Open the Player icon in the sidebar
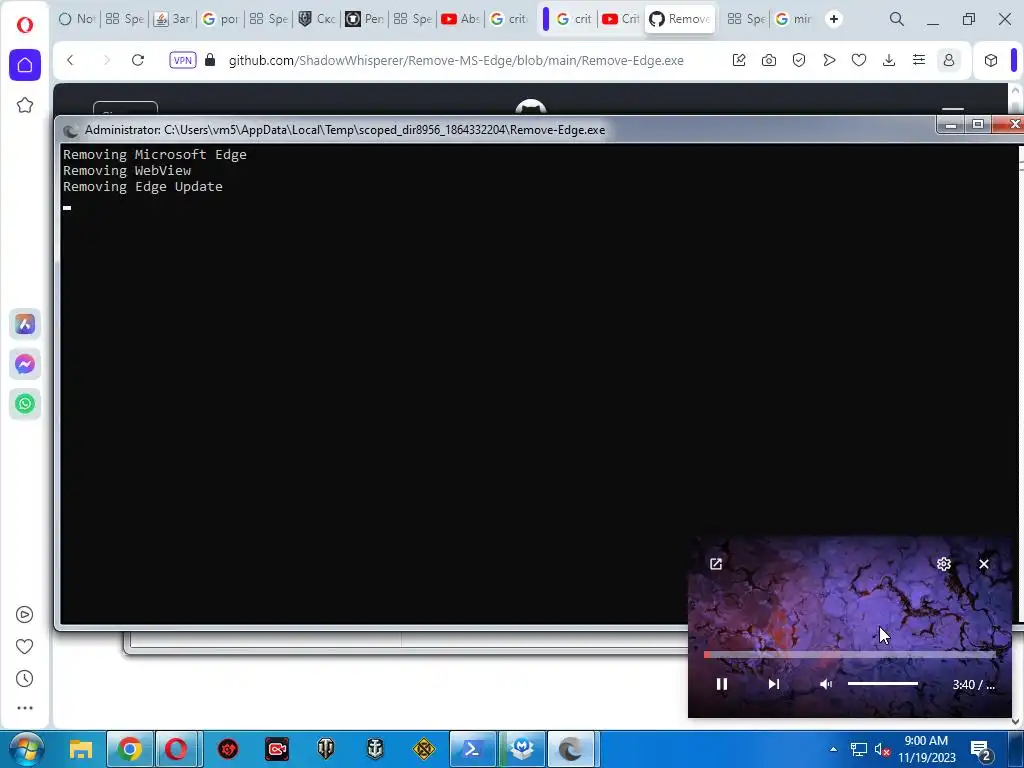The width and height of the screenshot is (1024, 768). 24,615
